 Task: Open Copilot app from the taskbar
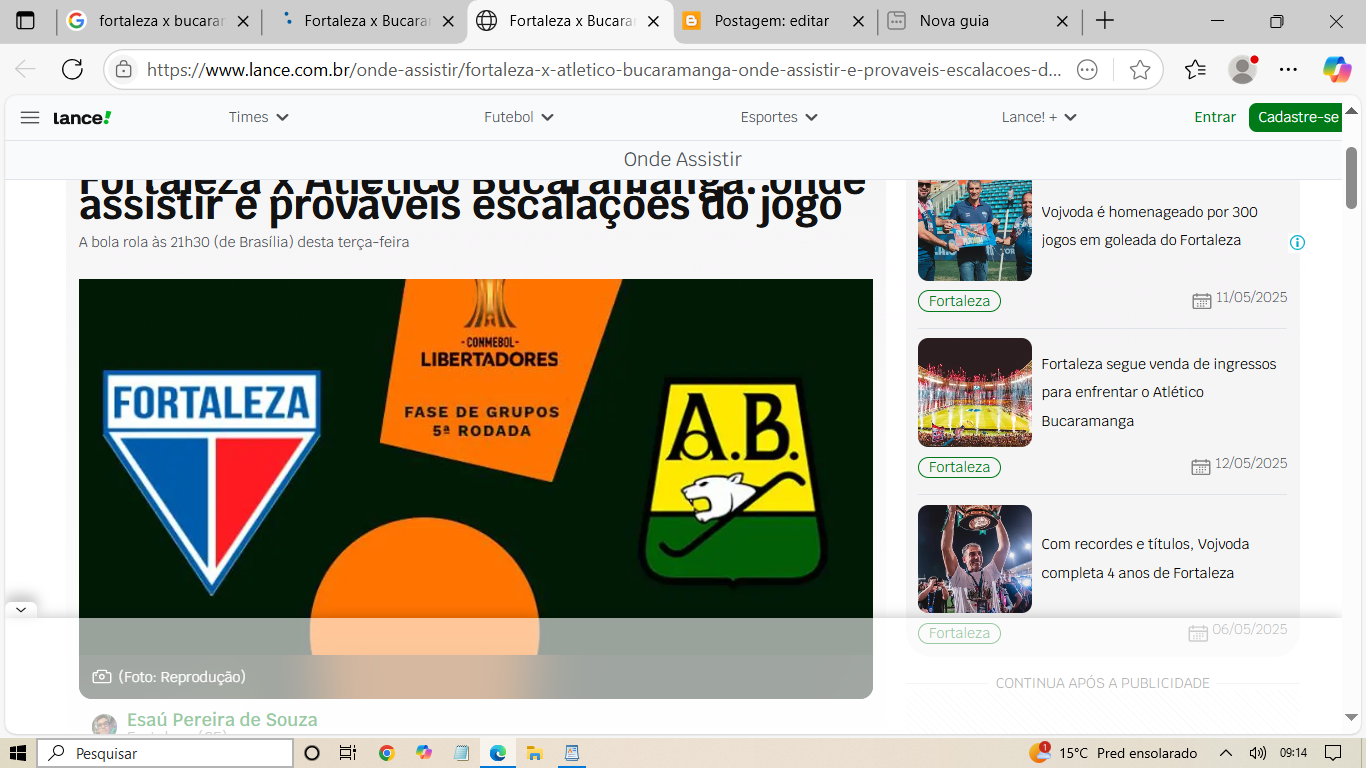[x=424, y=753]
